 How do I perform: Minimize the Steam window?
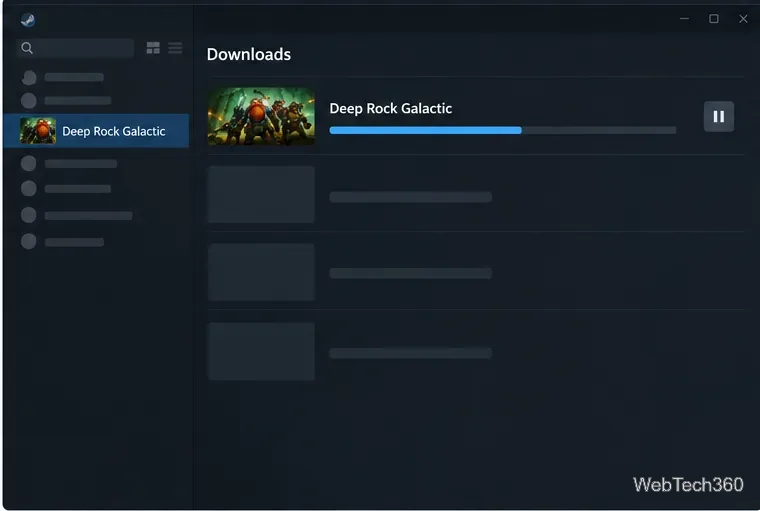[x=684, y=18]
